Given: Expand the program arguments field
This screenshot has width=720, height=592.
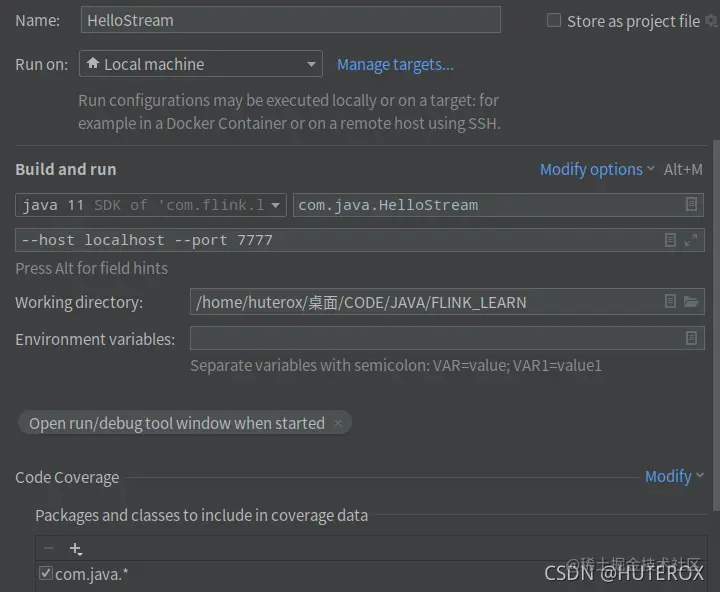Looking at the screenshot, I should pos(691,240).
